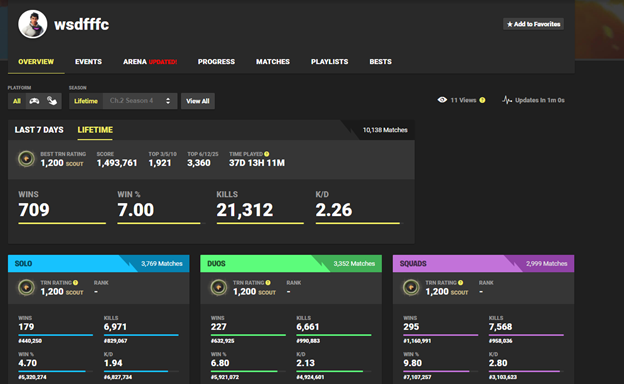Click the pulse updates icon

507,100
